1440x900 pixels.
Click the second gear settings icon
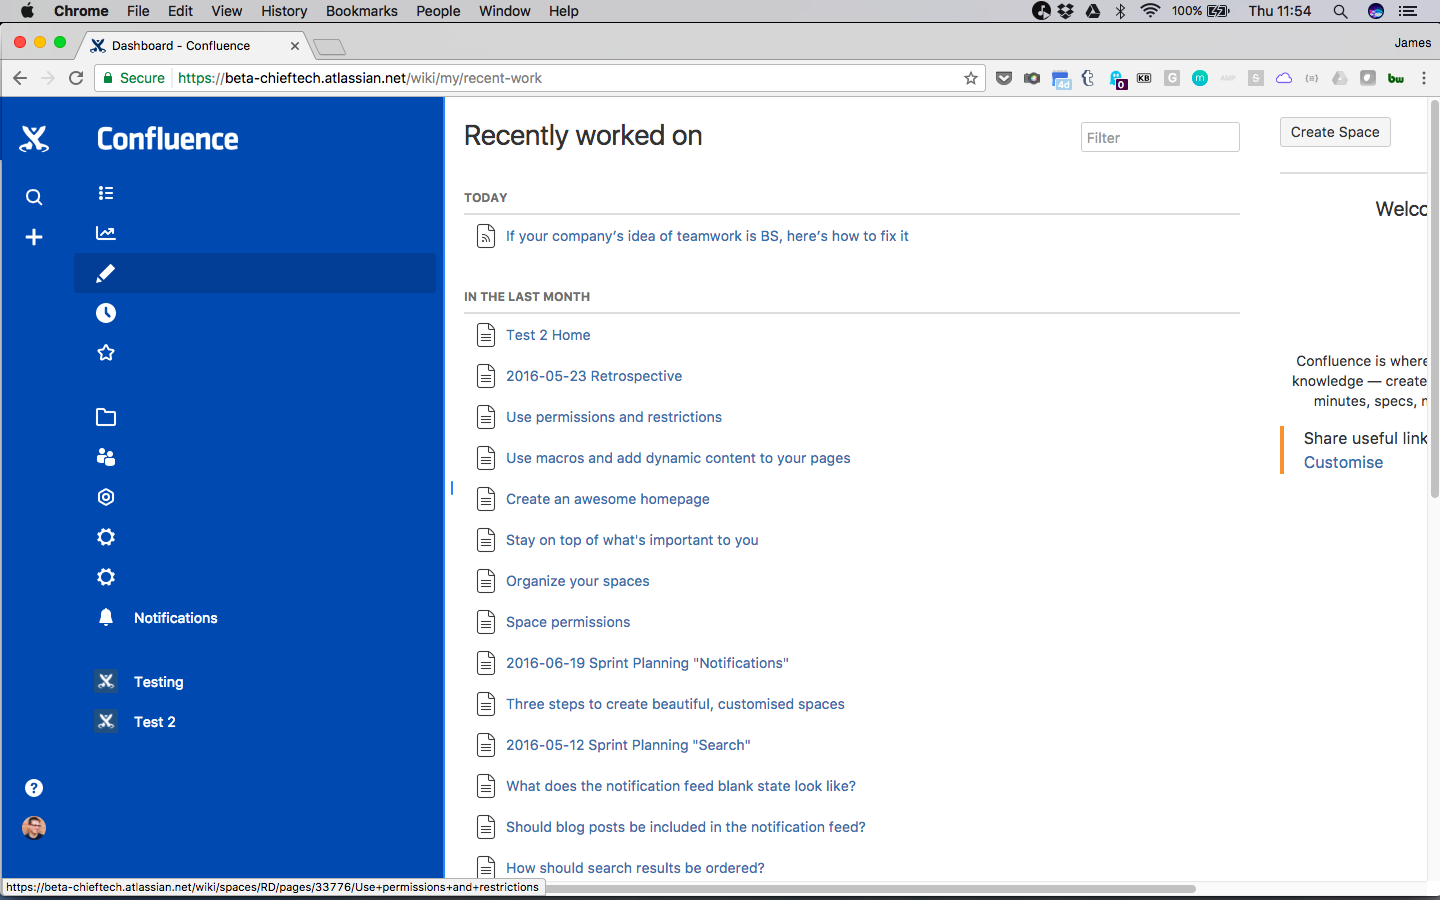pos(106,577)
